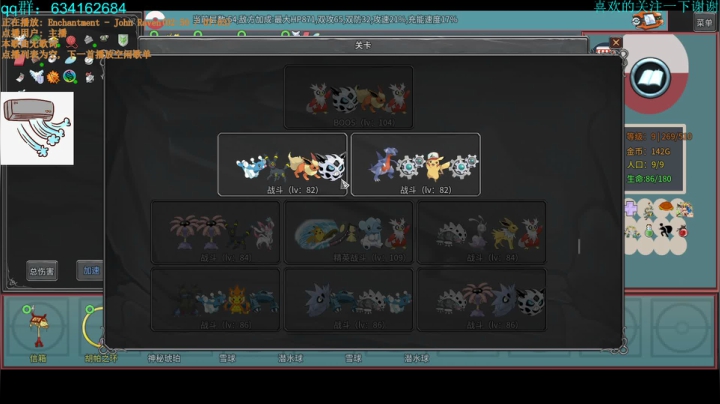720x404 pixels.
Task: Click the red round bomb-like ball icon
Action: [683, 231]
